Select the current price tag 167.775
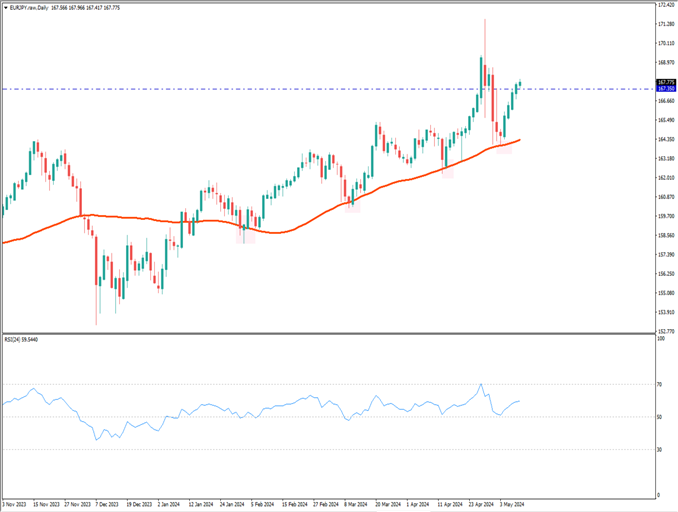678x512 pixels. tap(664, 82)
